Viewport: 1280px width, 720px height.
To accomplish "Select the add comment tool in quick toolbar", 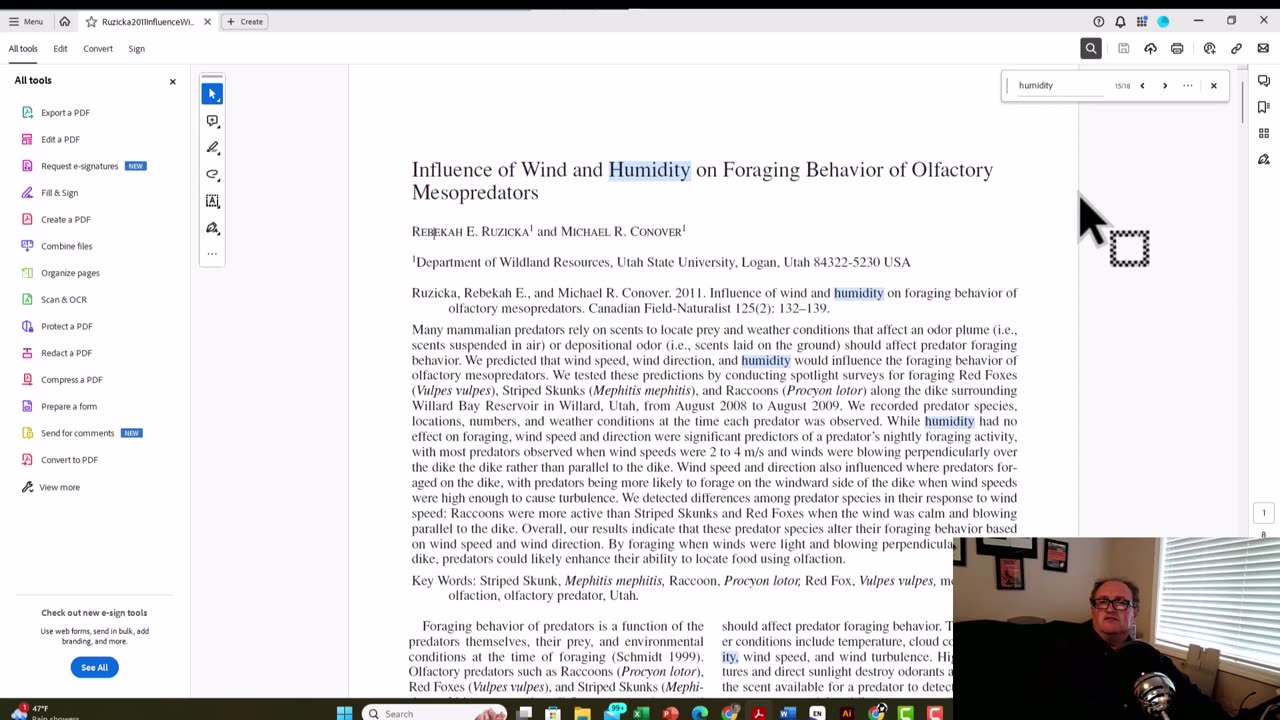I will point(212,120).
